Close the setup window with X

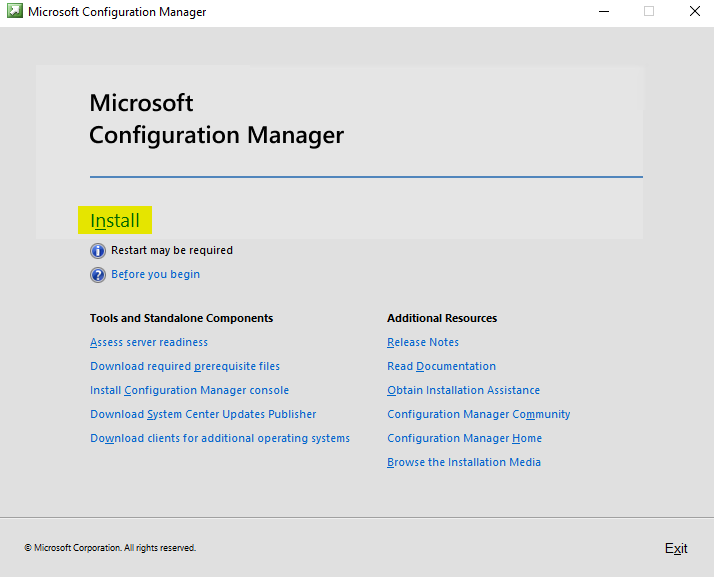coord(694,12)
